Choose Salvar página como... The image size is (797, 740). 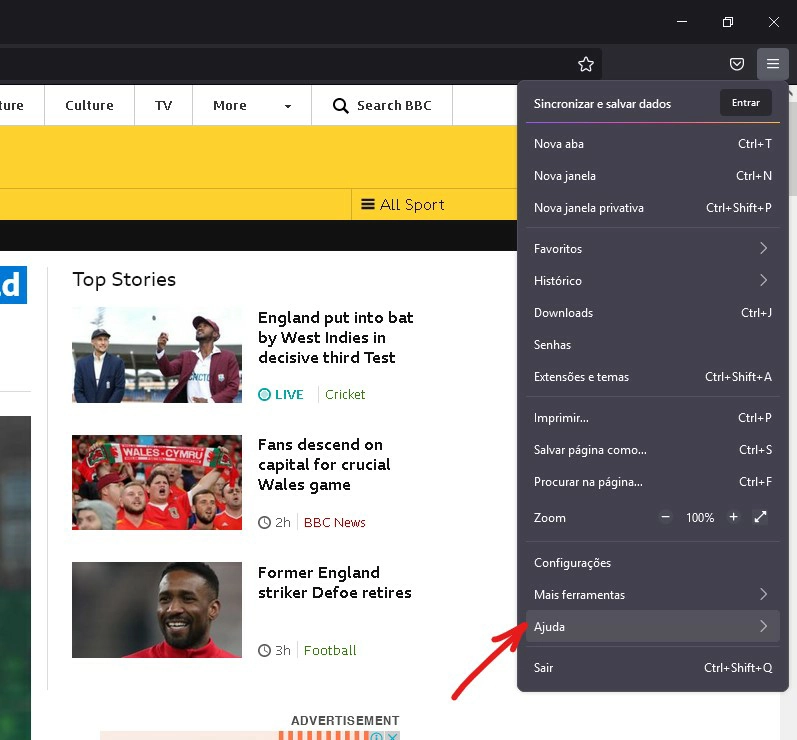click(x=653, y=450)
